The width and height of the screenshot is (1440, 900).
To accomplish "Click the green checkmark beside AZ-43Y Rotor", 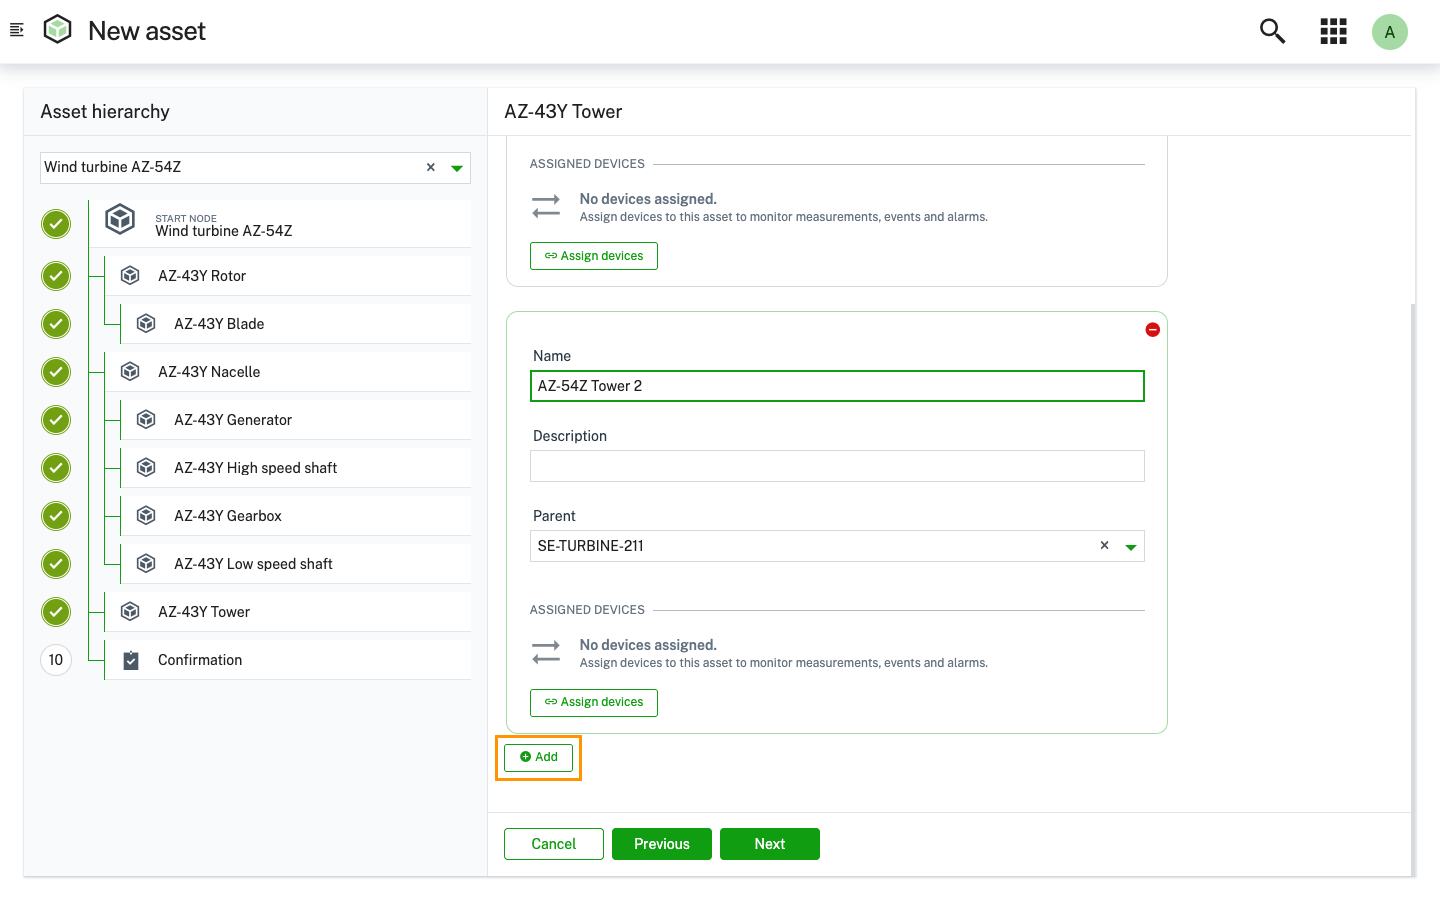I will pyautogui.click(x=56, y=276).
